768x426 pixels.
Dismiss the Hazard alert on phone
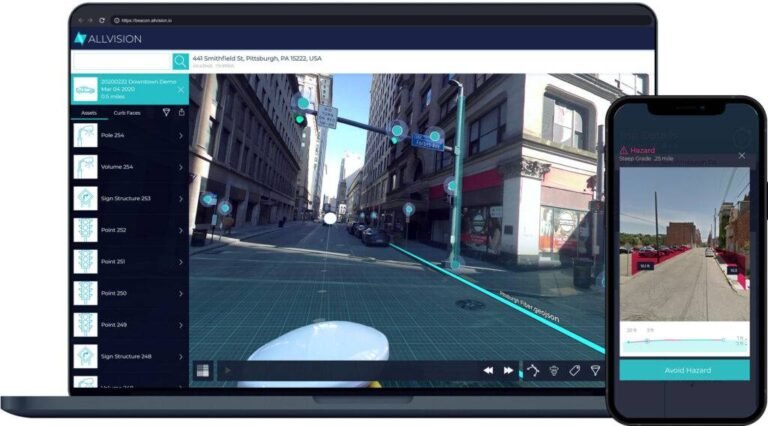(x=742, y=155)
